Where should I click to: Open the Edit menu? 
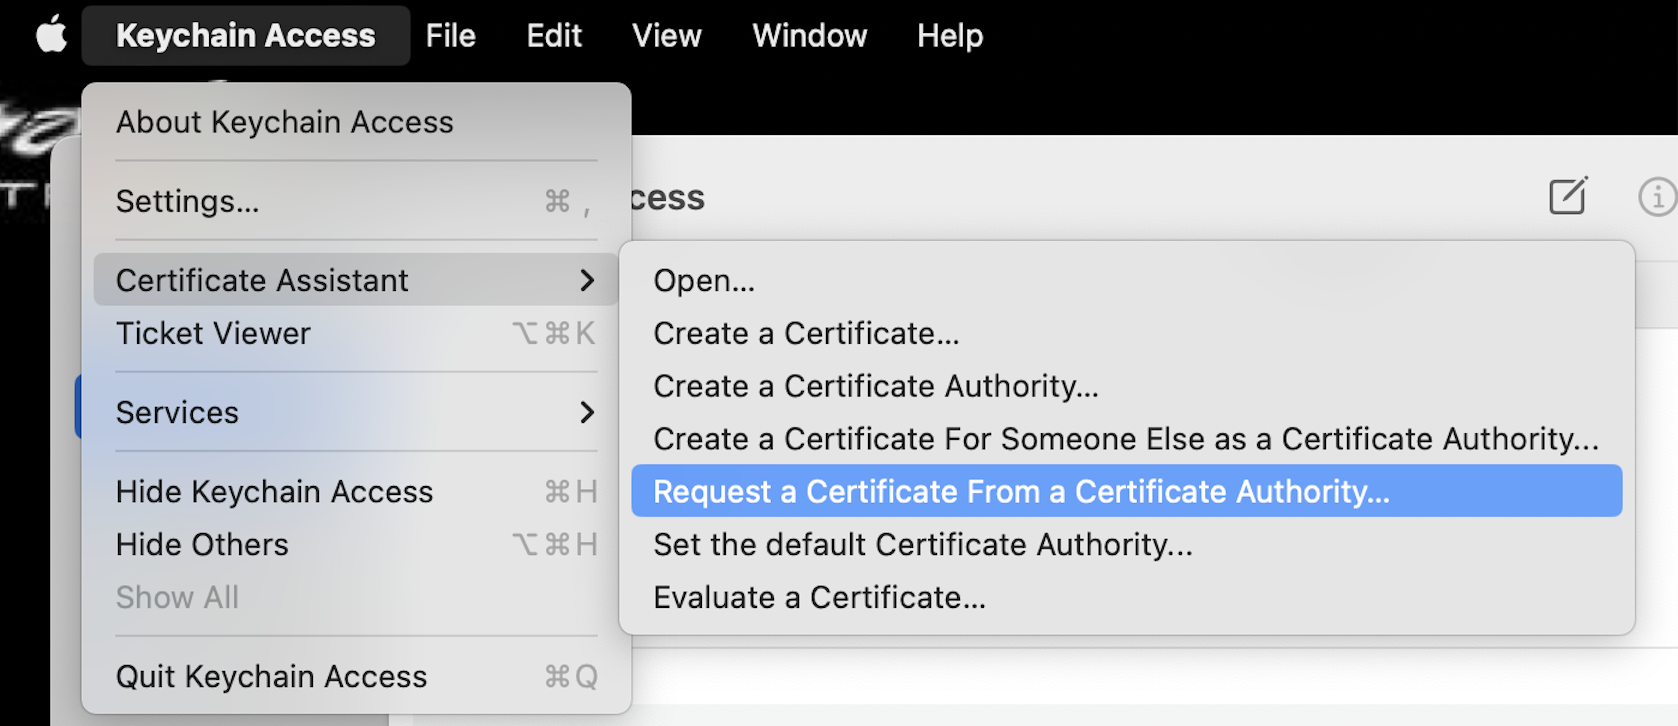click(554, 35)
